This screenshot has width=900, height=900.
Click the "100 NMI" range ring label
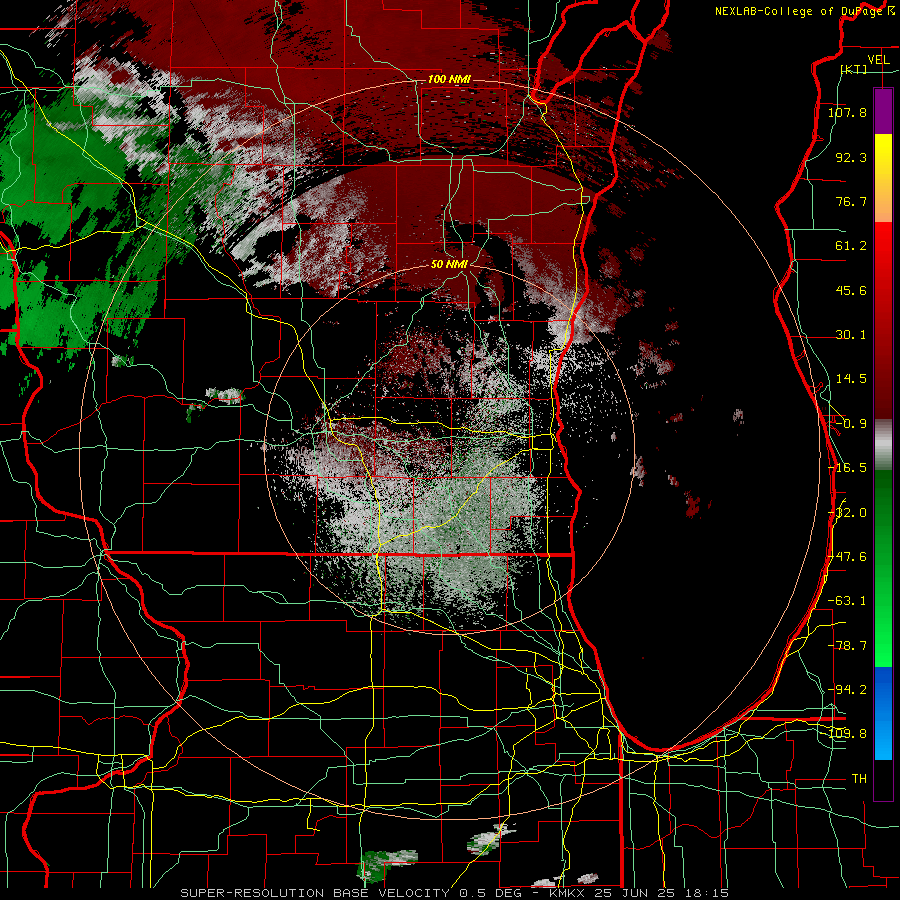[449, 79]
